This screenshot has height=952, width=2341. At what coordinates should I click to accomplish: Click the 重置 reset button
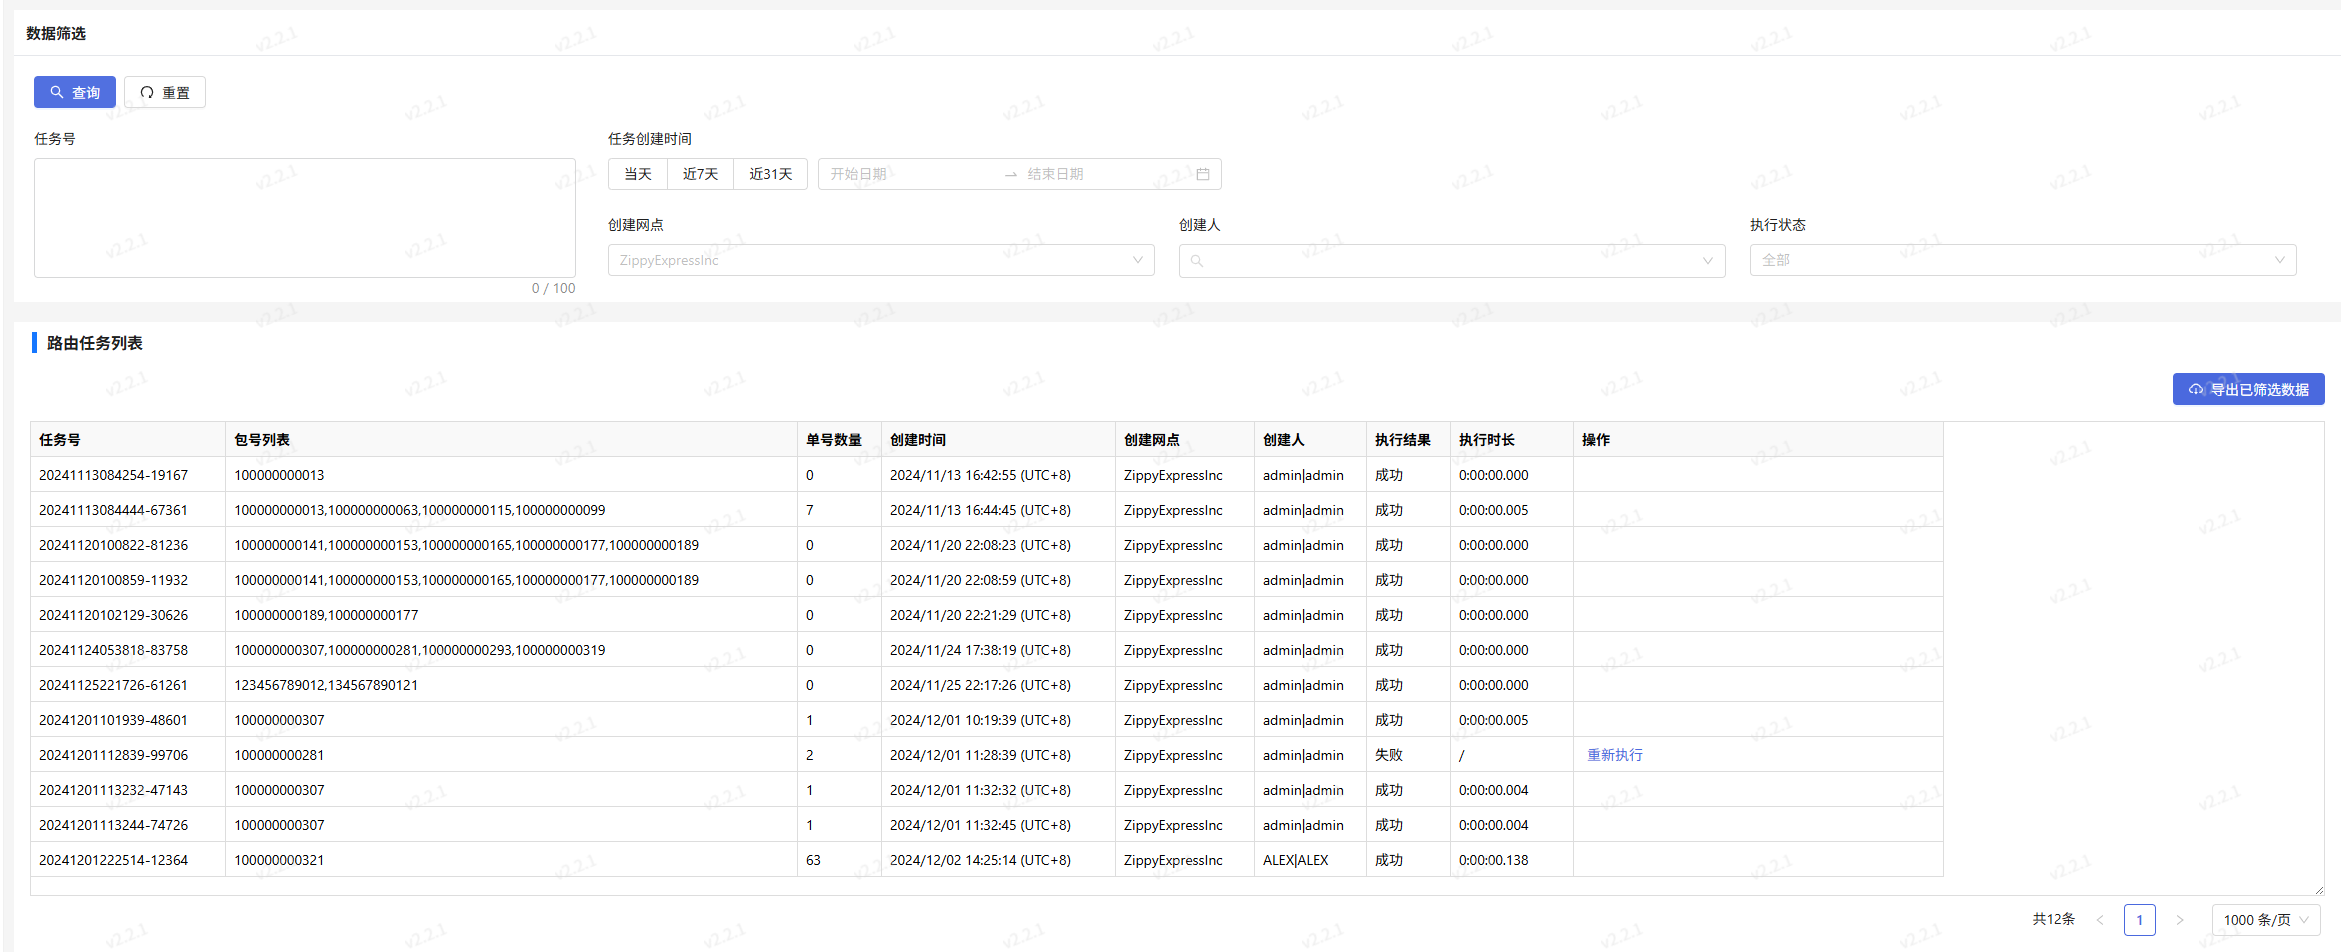point(165,92)
